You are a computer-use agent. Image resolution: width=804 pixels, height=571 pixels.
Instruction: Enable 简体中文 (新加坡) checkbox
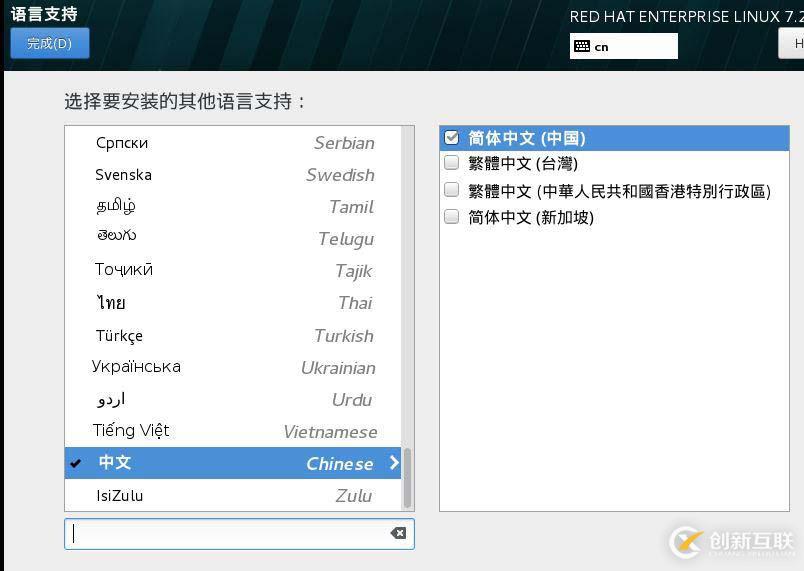pos(451,216)
